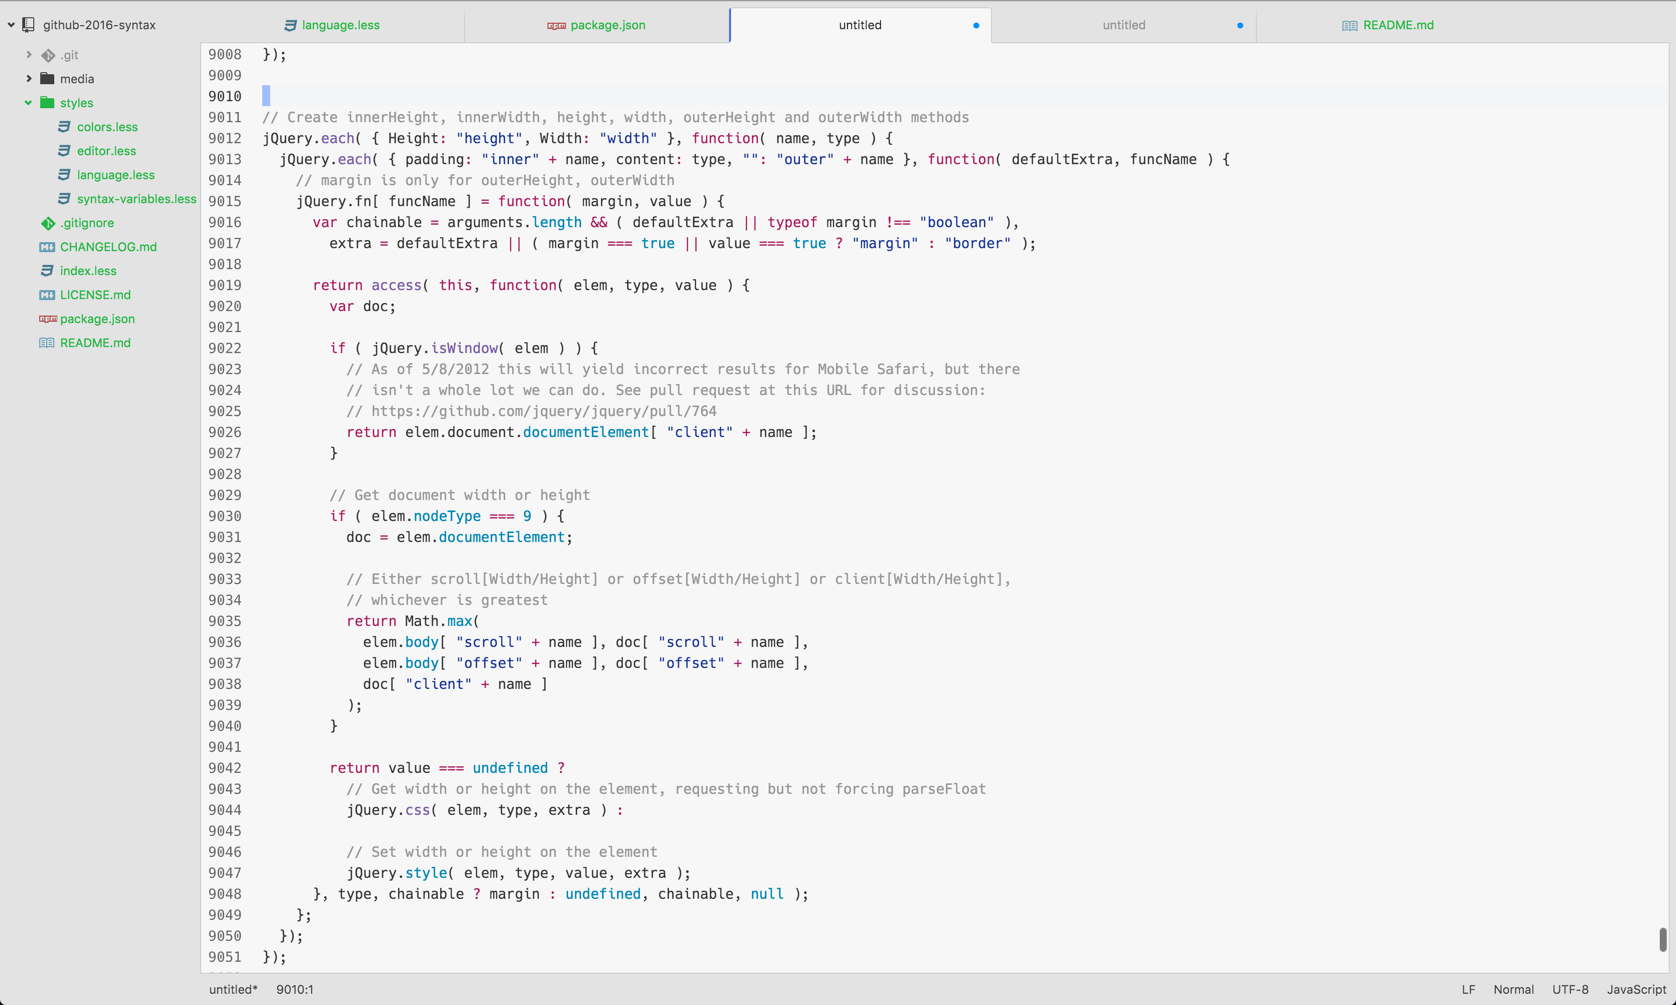Click "nodeType" on line 9030
Viewport: 1676px width, 1005px height.
[x=447, y=516]
